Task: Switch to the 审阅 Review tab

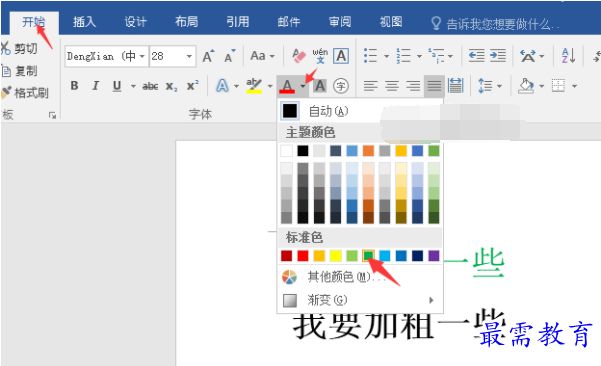Action: point(340,21)
